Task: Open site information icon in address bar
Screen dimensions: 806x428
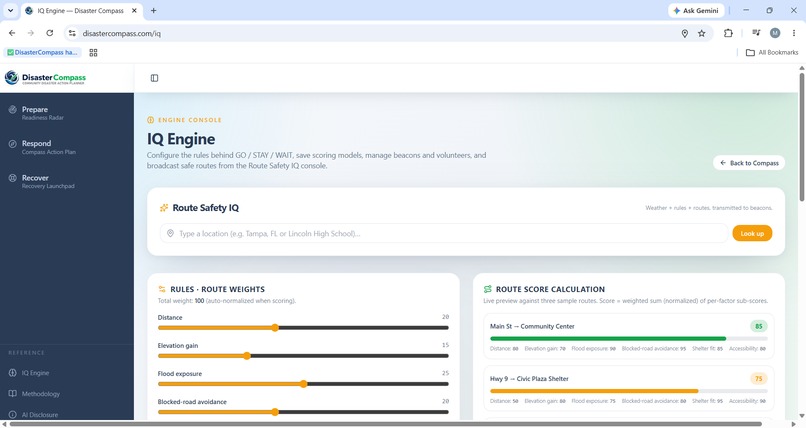Action: click(72, 33)
